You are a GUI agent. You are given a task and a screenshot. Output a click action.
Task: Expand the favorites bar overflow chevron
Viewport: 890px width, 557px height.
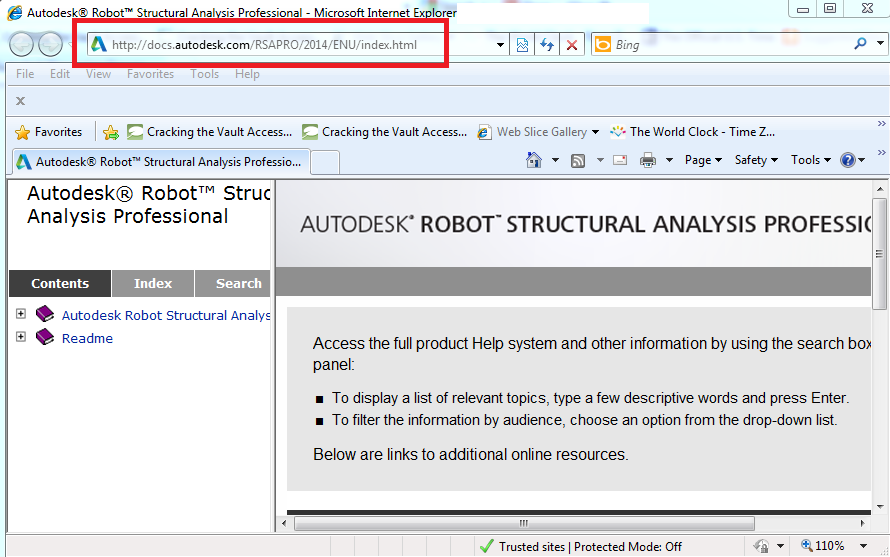pos(881,124)
